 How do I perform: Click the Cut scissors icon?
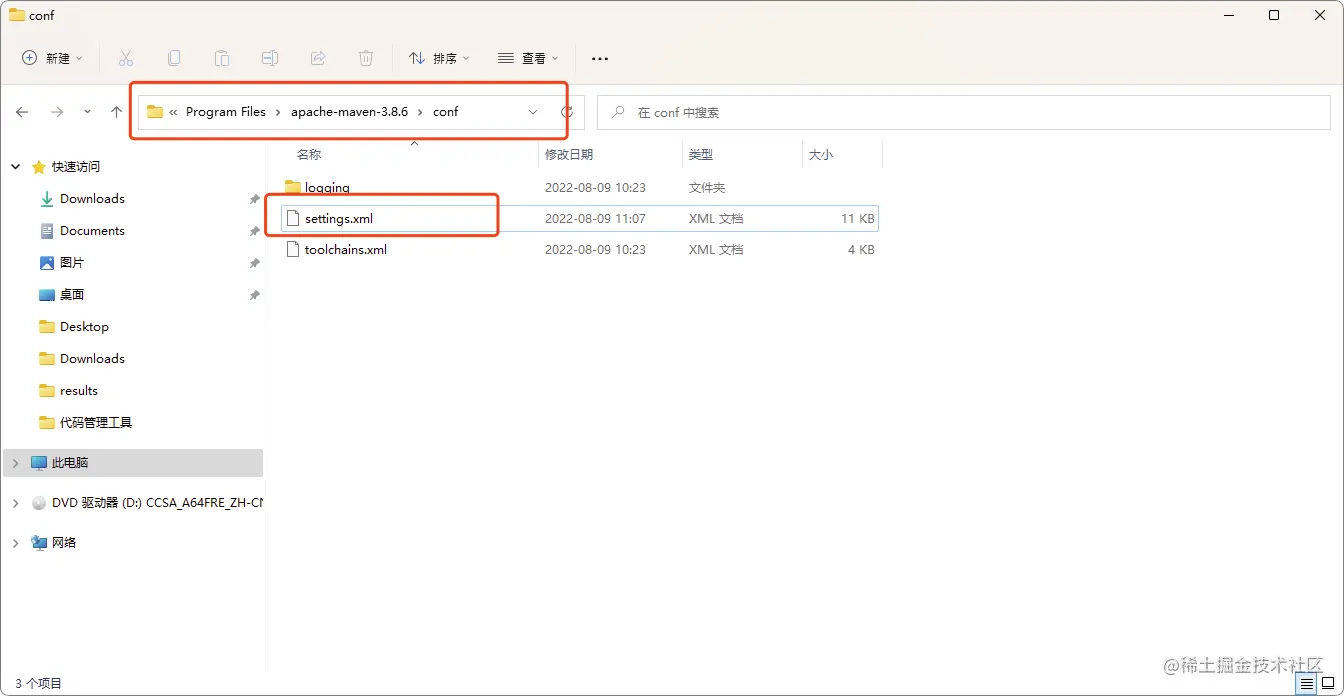[126, 58]
